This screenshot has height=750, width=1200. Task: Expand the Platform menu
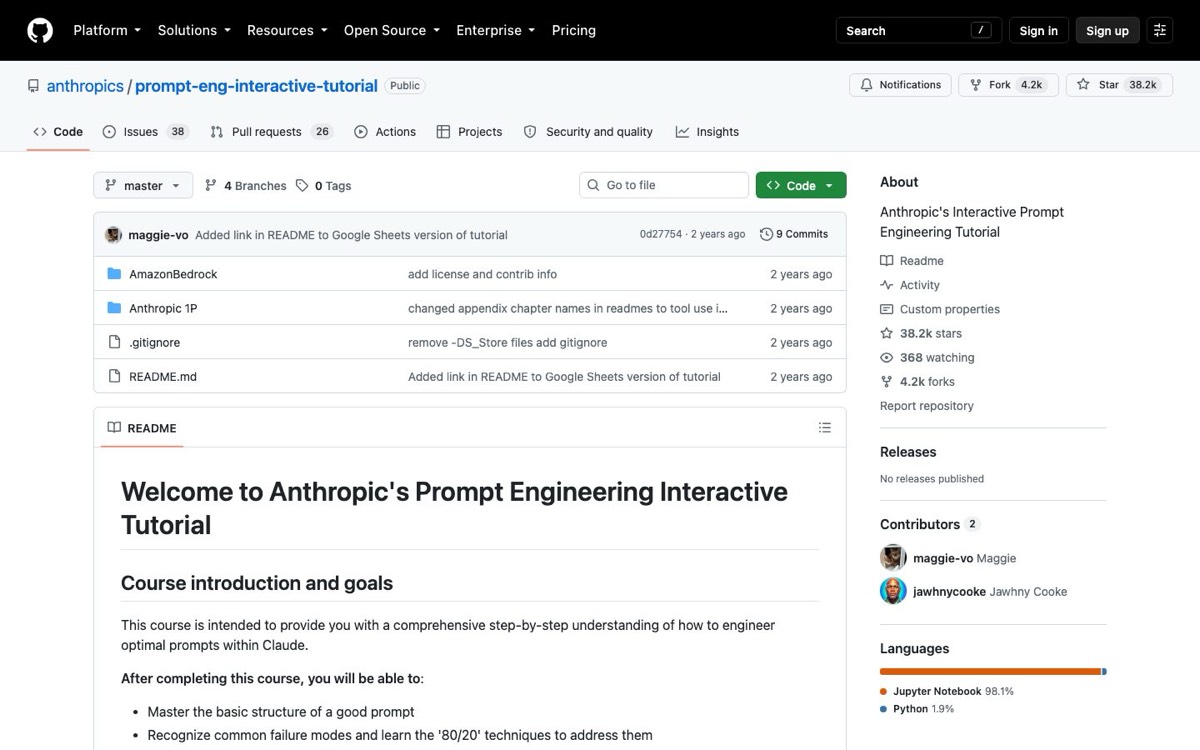pos(107,31)
